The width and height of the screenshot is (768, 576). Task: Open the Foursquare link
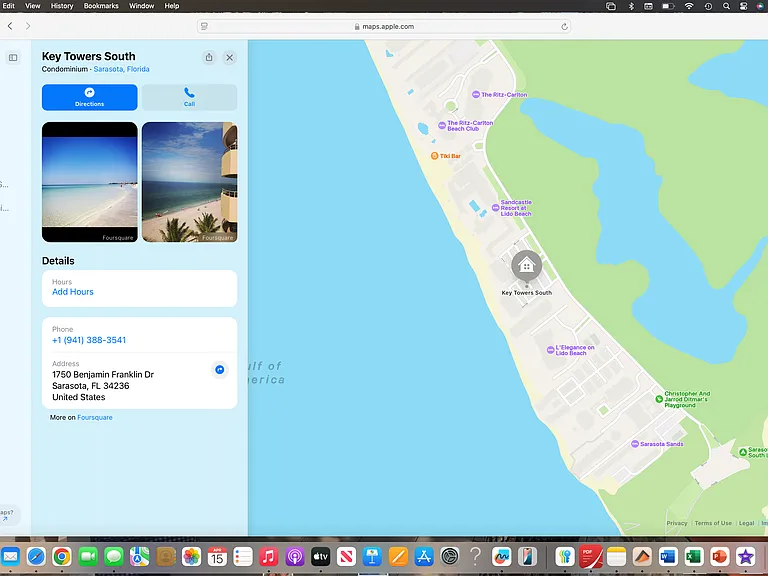tap(95, 417)
